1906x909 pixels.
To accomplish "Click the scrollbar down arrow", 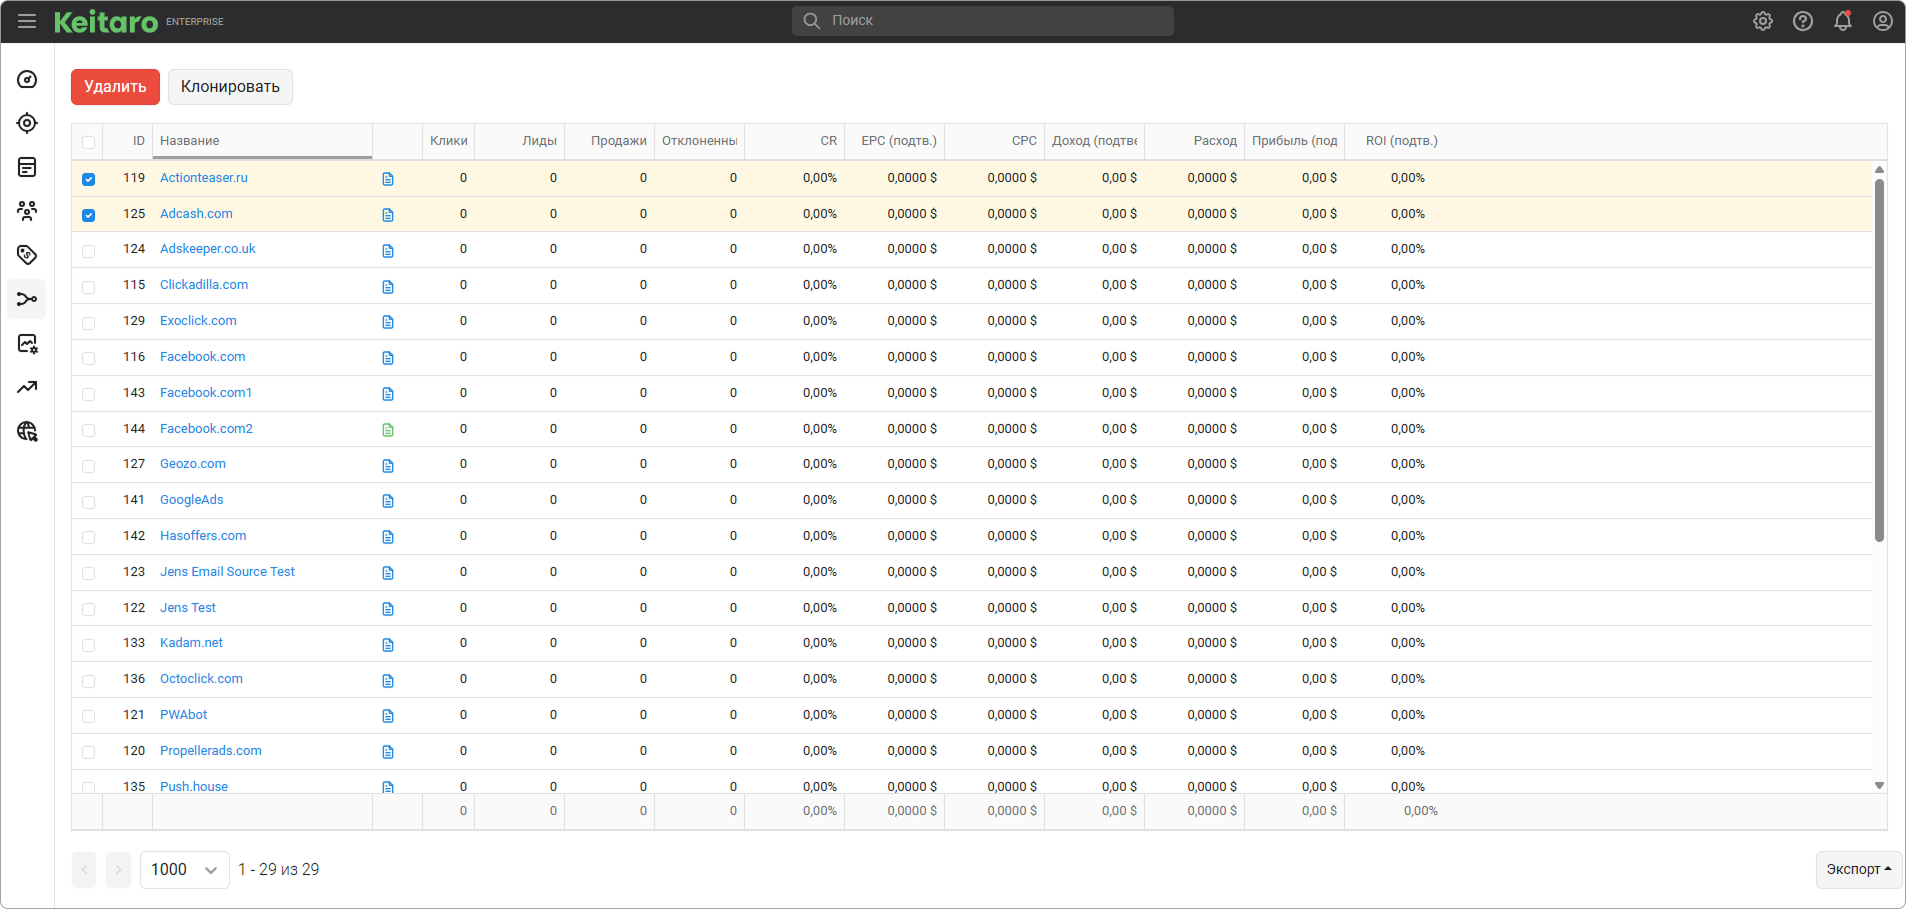I will tap(1879, 786).
